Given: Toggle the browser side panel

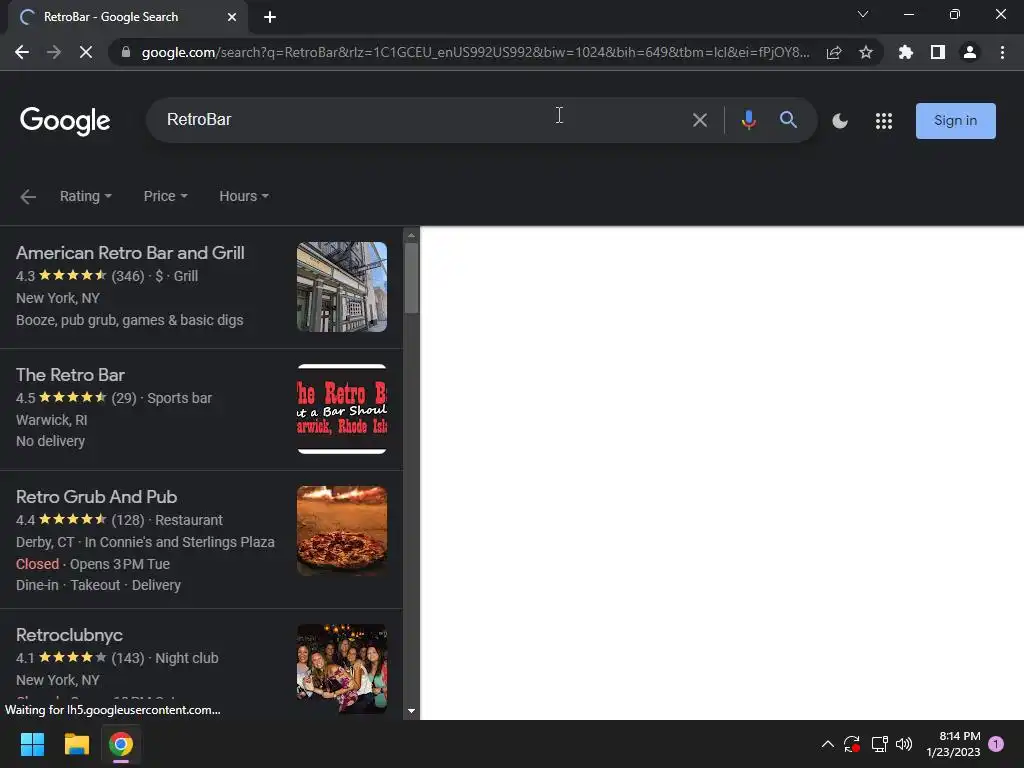Looking at the screenshot, I should coord(938,52).
